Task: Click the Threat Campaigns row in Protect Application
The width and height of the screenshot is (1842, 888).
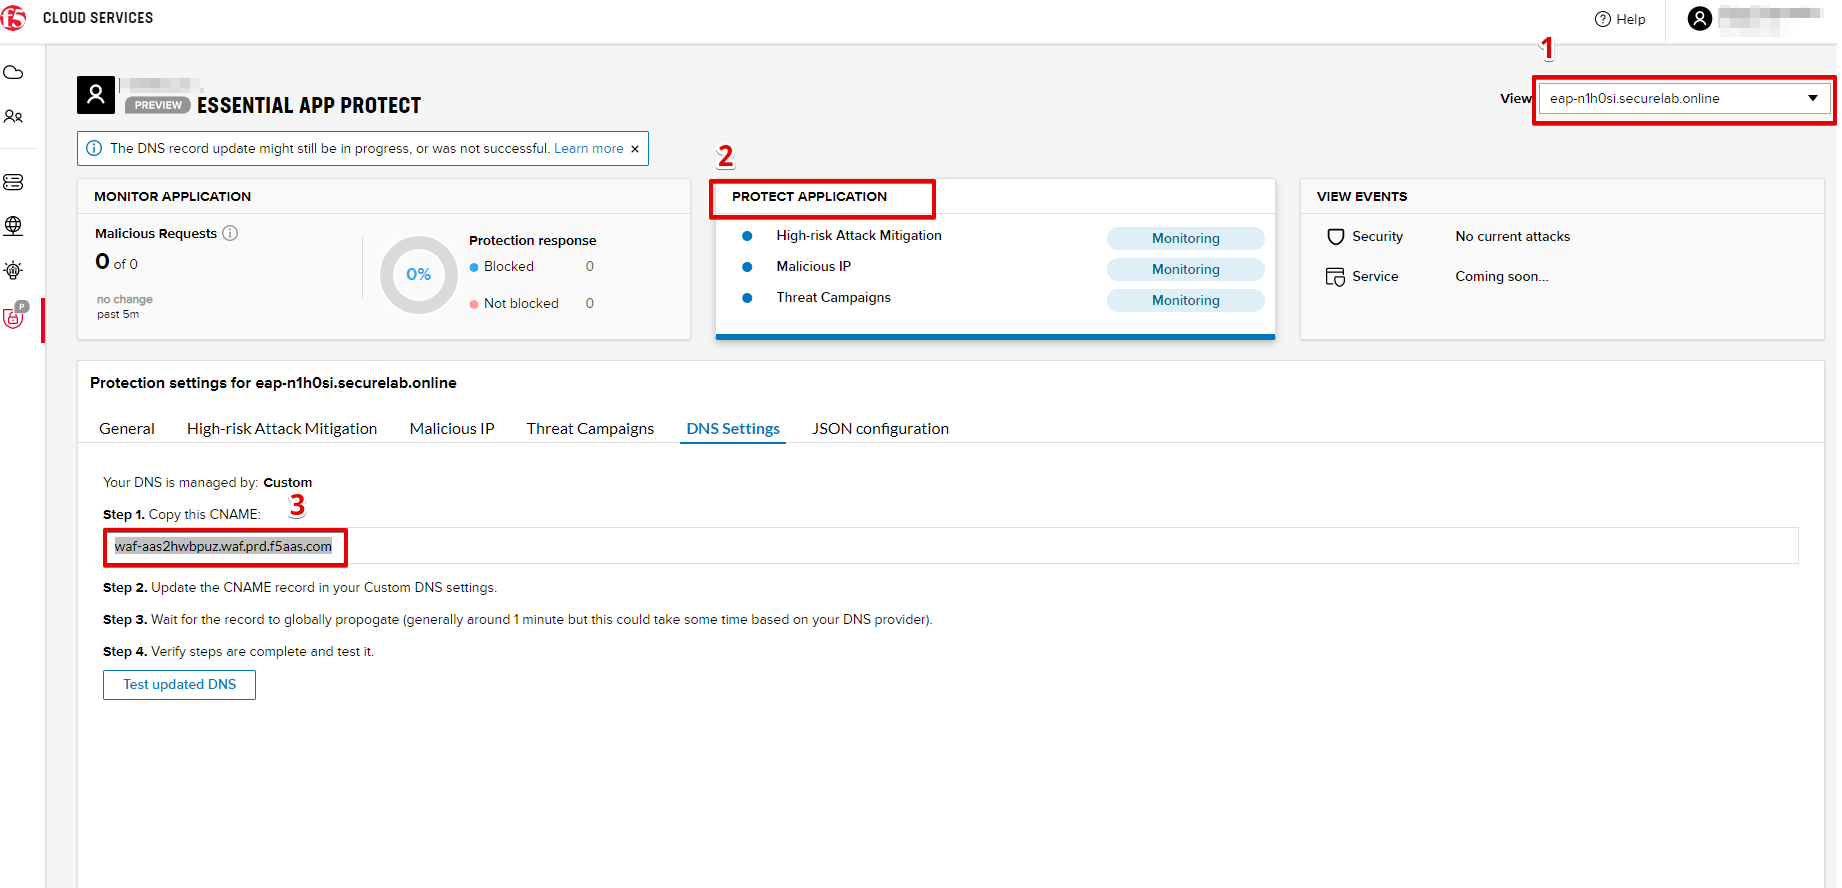Action: click(833, 298)
